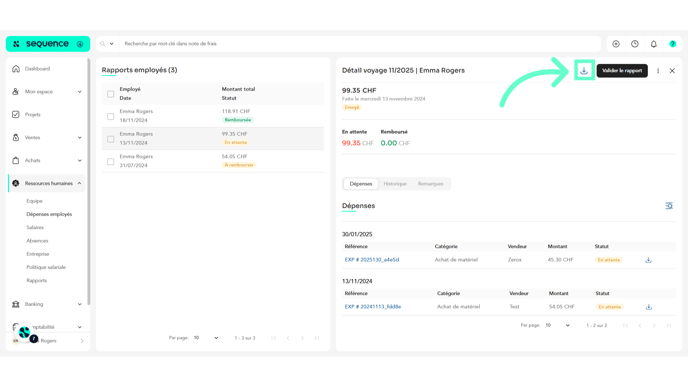Go to Dashboard in sidebar
Screen dimensions: 688x387
coord(37,69)
